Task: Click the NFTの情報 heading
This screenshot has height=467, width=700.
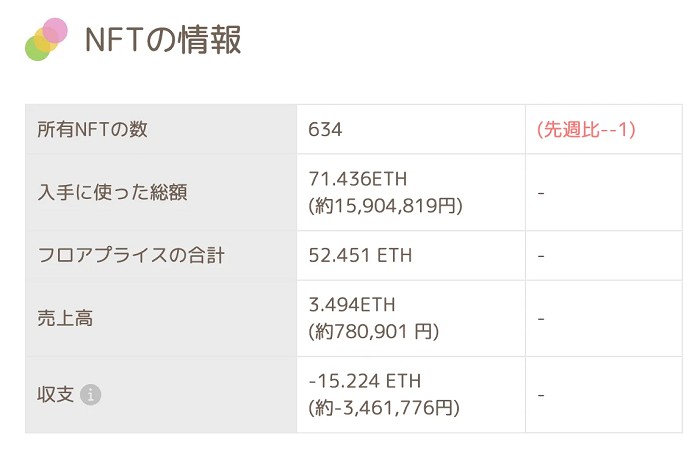Action: (x=163, y=40)
